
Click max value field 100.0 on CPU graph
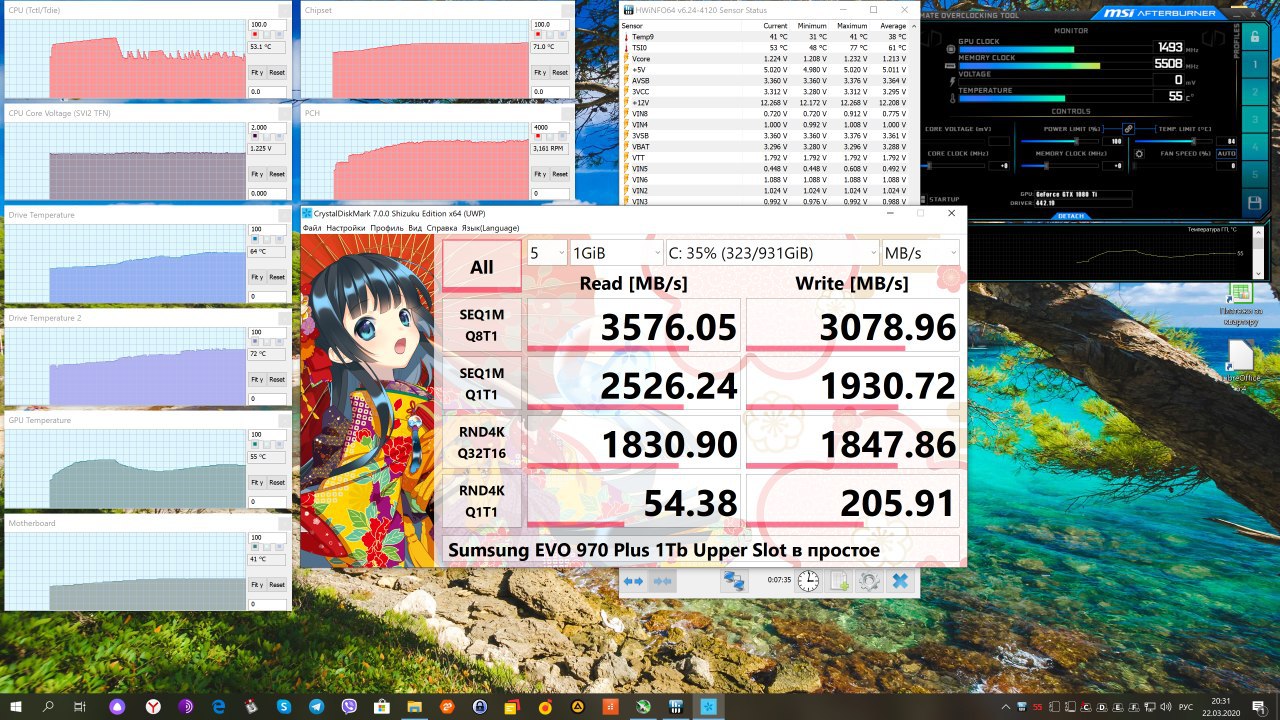268,25
